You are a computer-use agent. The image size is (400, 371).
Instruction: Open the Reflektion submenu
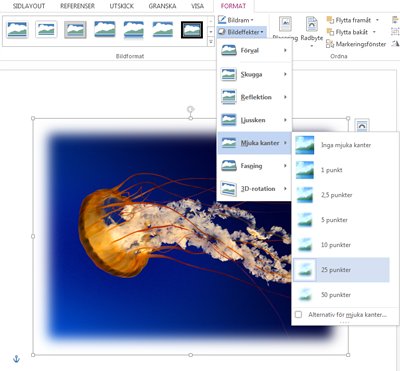pos(254,97)
